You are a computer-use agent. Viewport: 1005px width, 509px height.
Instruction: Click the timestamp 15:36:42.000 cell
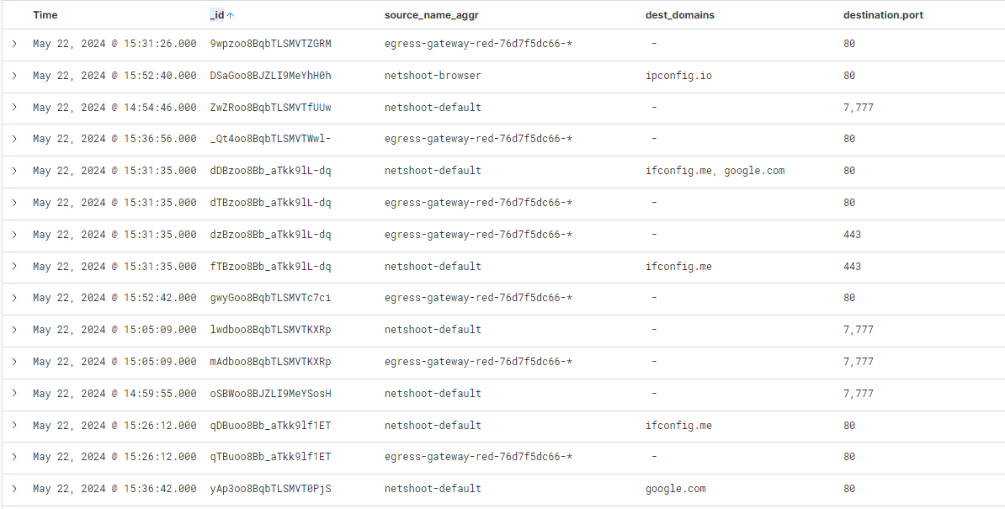click(x=114, y=489)
